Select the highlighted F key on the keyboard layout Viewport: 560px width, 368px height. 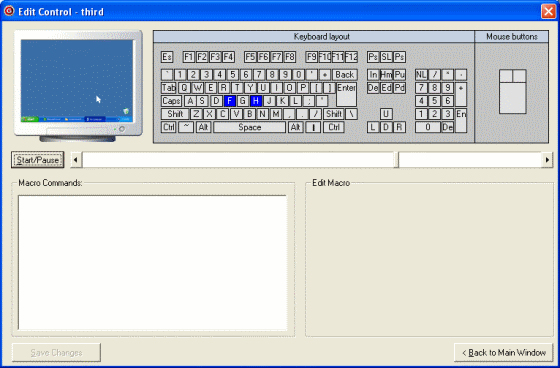click(x=230, y=101)
